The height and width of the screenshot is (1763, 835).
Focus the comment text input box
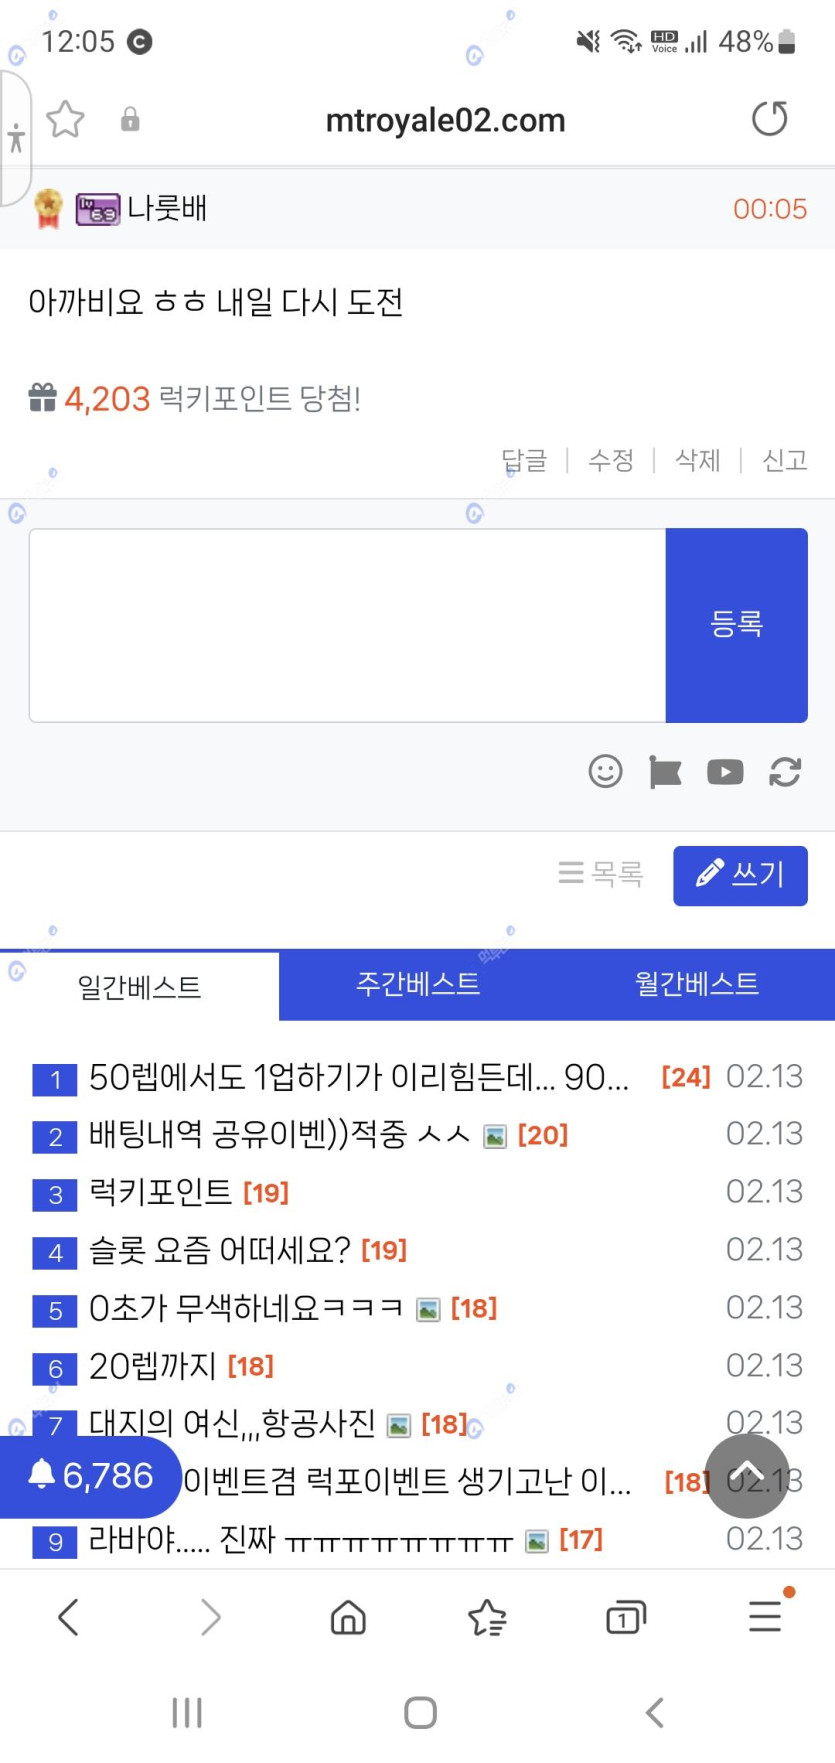pyautogui.click(x=347, y=625)
